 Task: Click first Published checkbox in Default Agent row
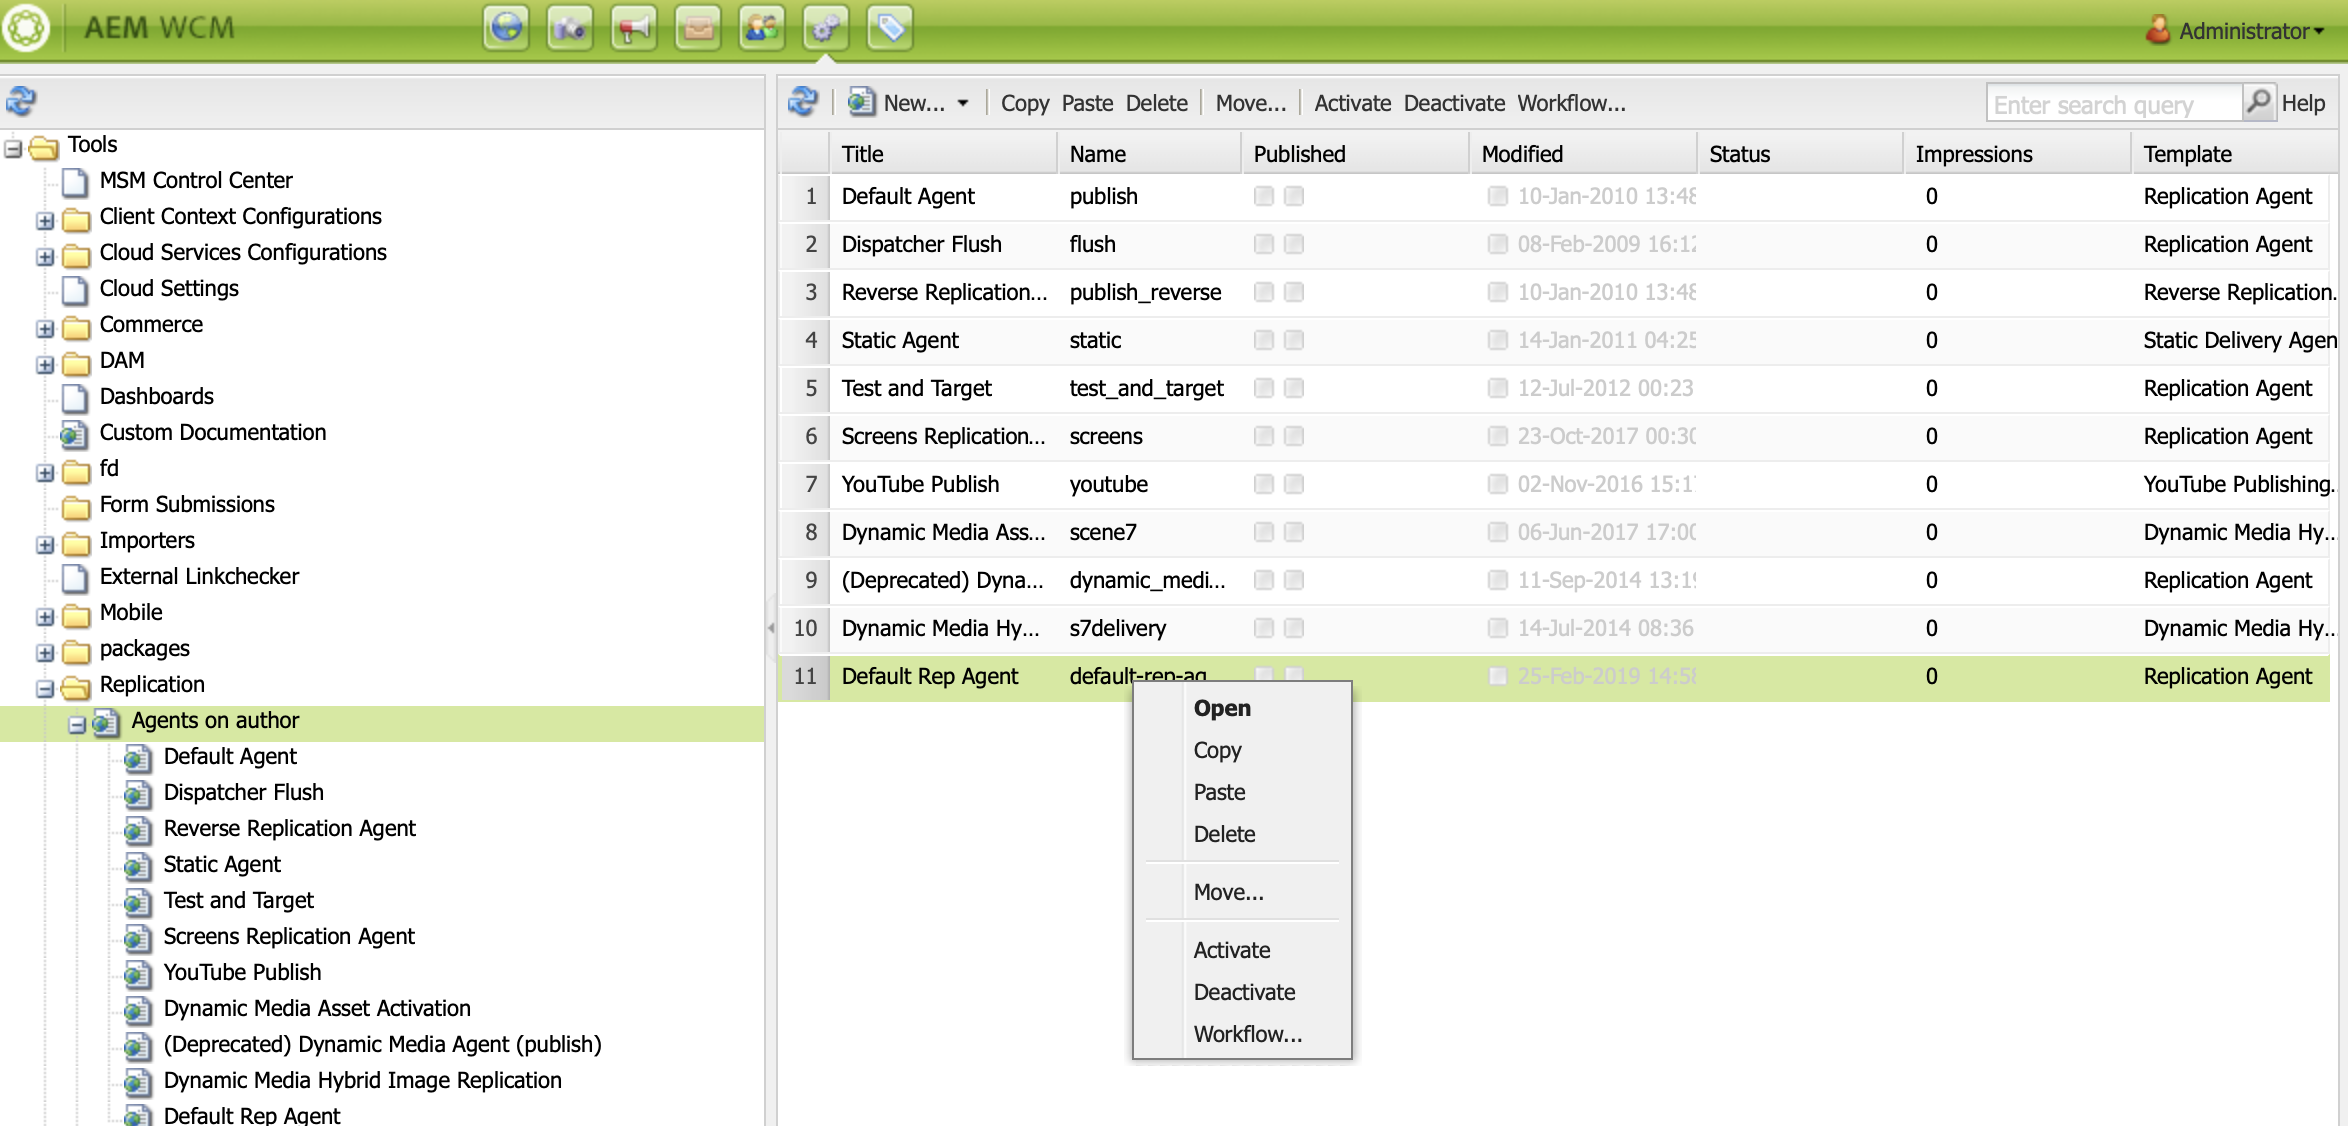tap(1264, 196)
